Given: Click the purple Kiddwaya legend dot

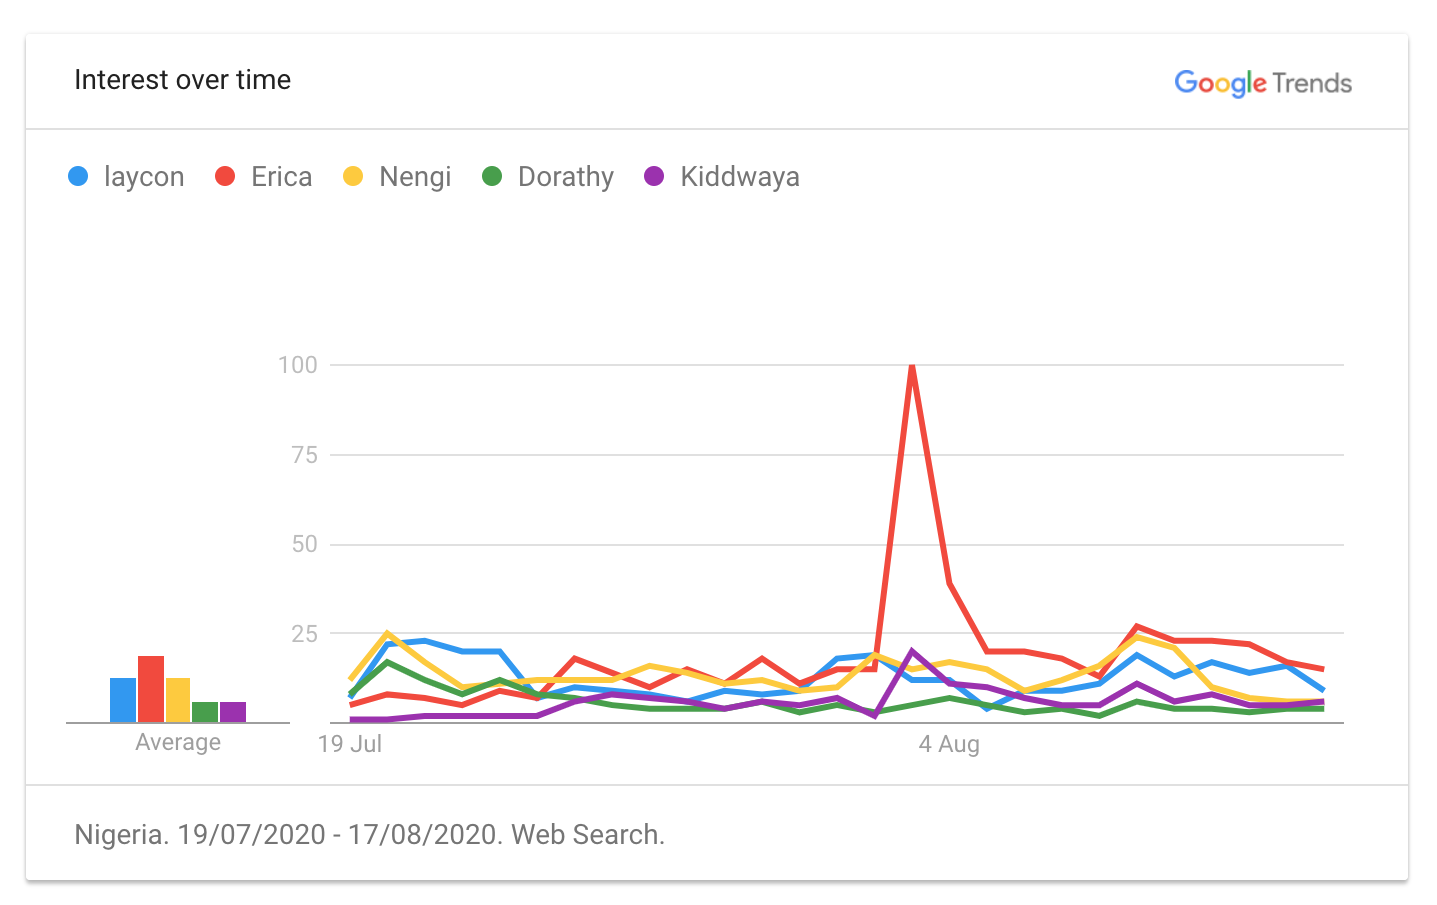Looking at the screenshot, I should click(654, 177).
